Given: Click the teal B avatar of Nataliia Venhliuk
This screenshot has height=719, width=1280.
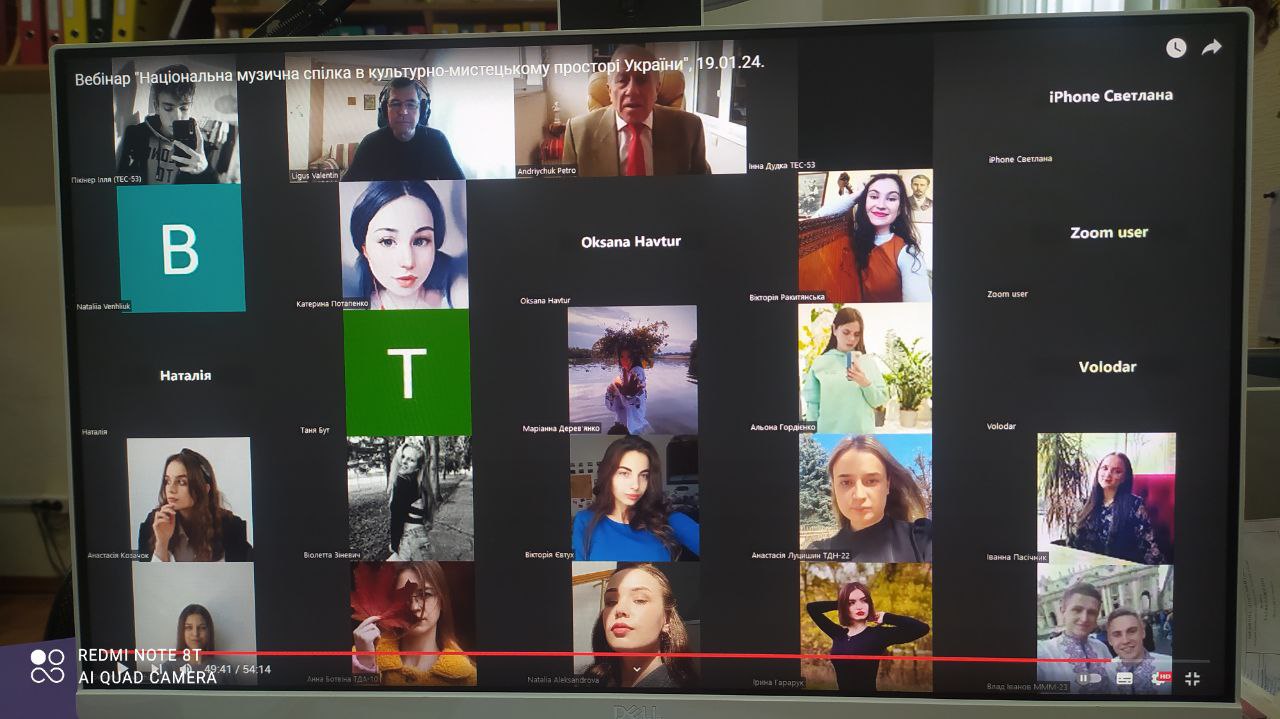Looking at the screenshot, I should (x=181, y=248).
